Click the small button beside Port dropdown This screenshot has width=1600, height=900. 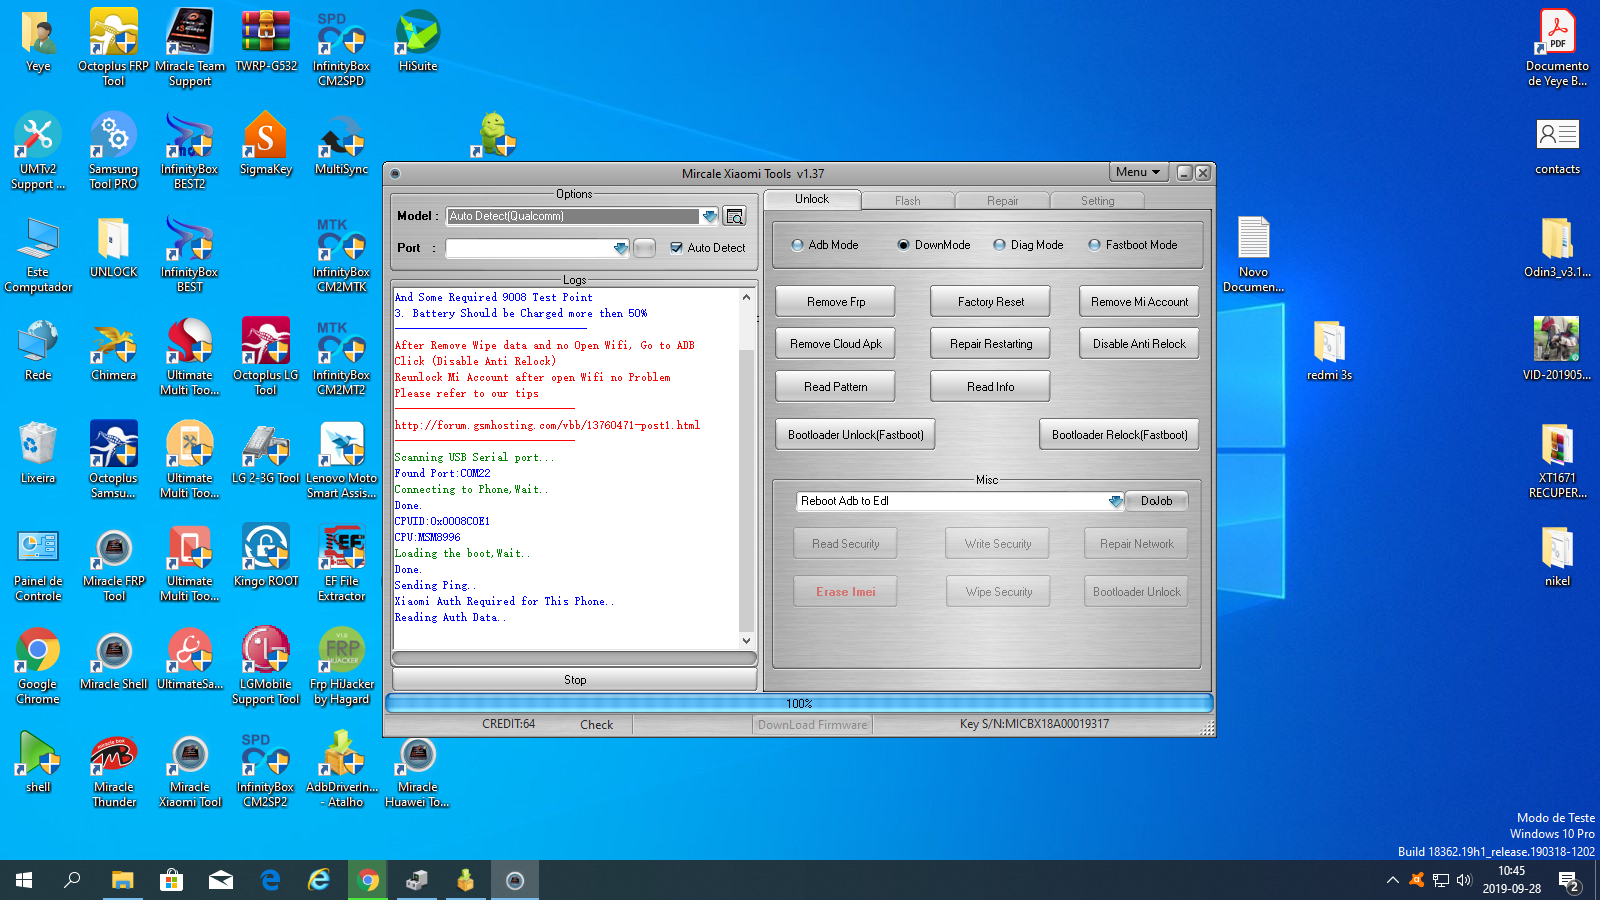coord(645,248)
